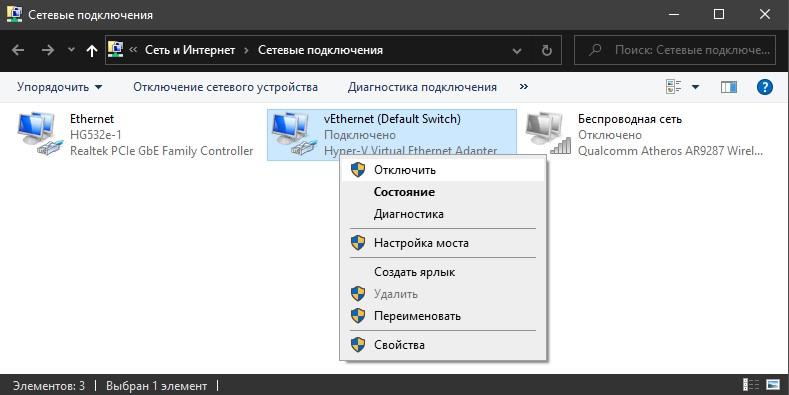Click the back navigation arrow
The image size is (789, 395).
pos(18,50)
